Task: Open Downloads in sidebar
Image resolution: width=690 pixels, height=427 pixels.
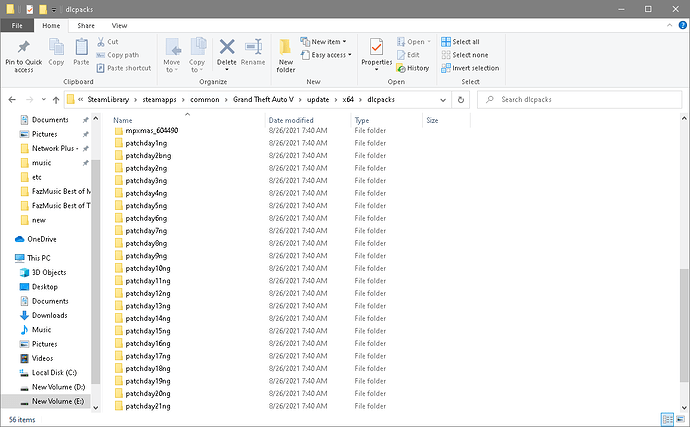Action: point(44,316)
